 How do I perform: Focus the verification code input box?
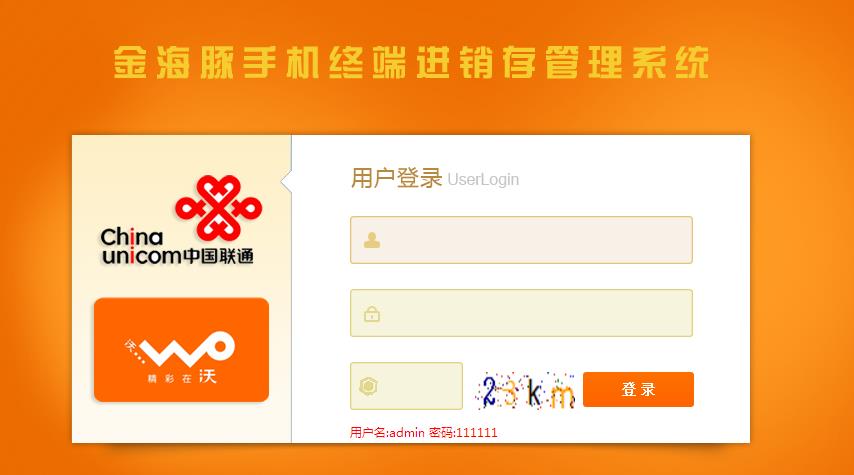pos(406,386)
